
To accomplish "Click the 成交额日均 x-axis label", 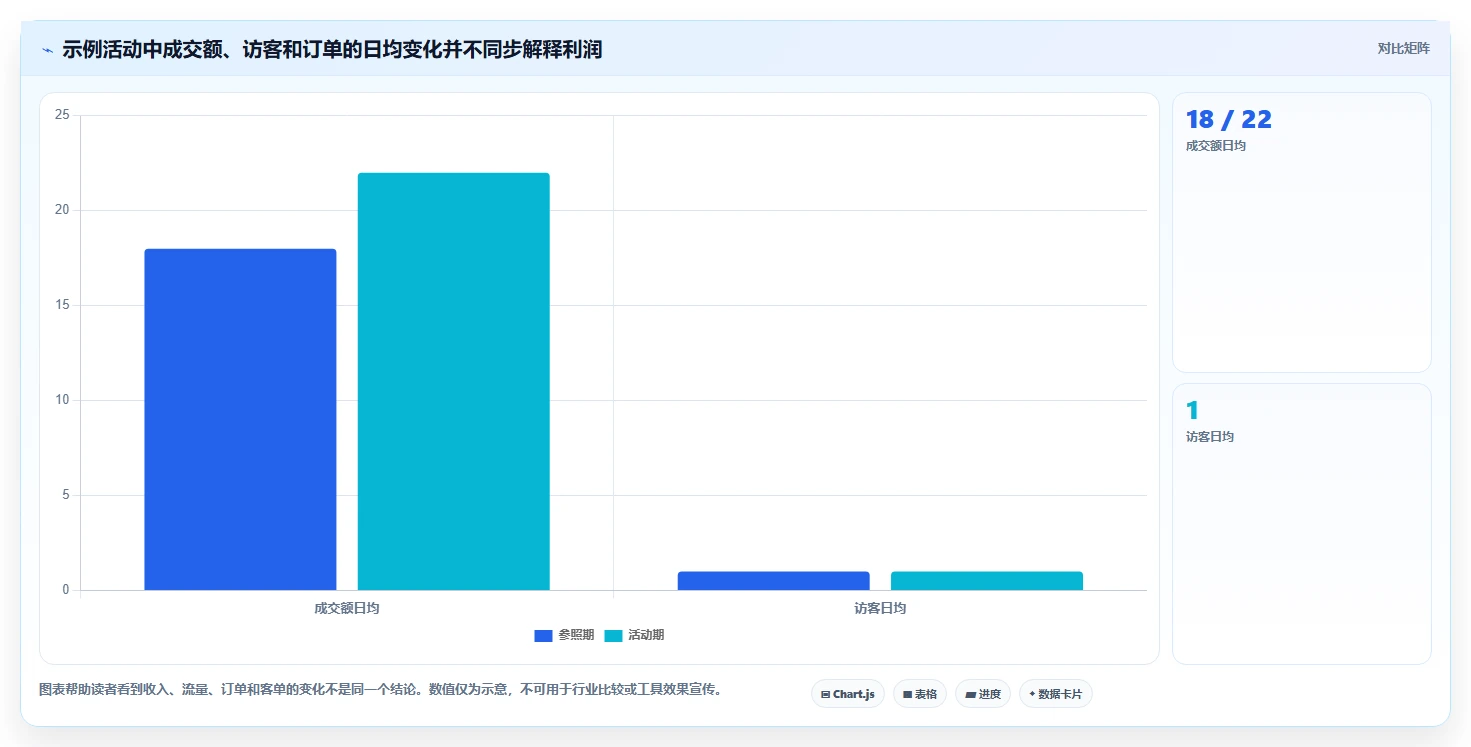I will (347, 608).
